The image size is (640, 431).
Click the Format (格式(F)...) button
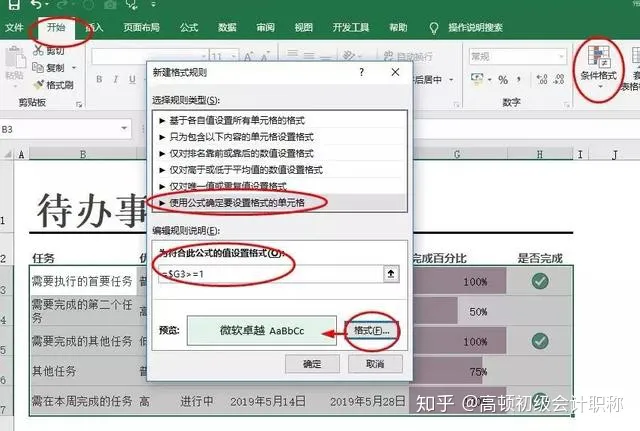[371, 331]
